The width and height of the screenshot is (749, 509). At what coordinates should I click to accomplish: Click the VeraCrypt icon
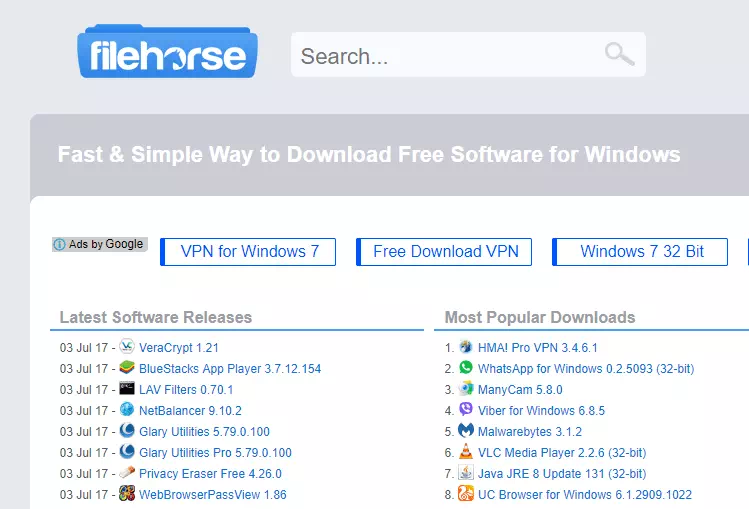click(x=127, y=346)
